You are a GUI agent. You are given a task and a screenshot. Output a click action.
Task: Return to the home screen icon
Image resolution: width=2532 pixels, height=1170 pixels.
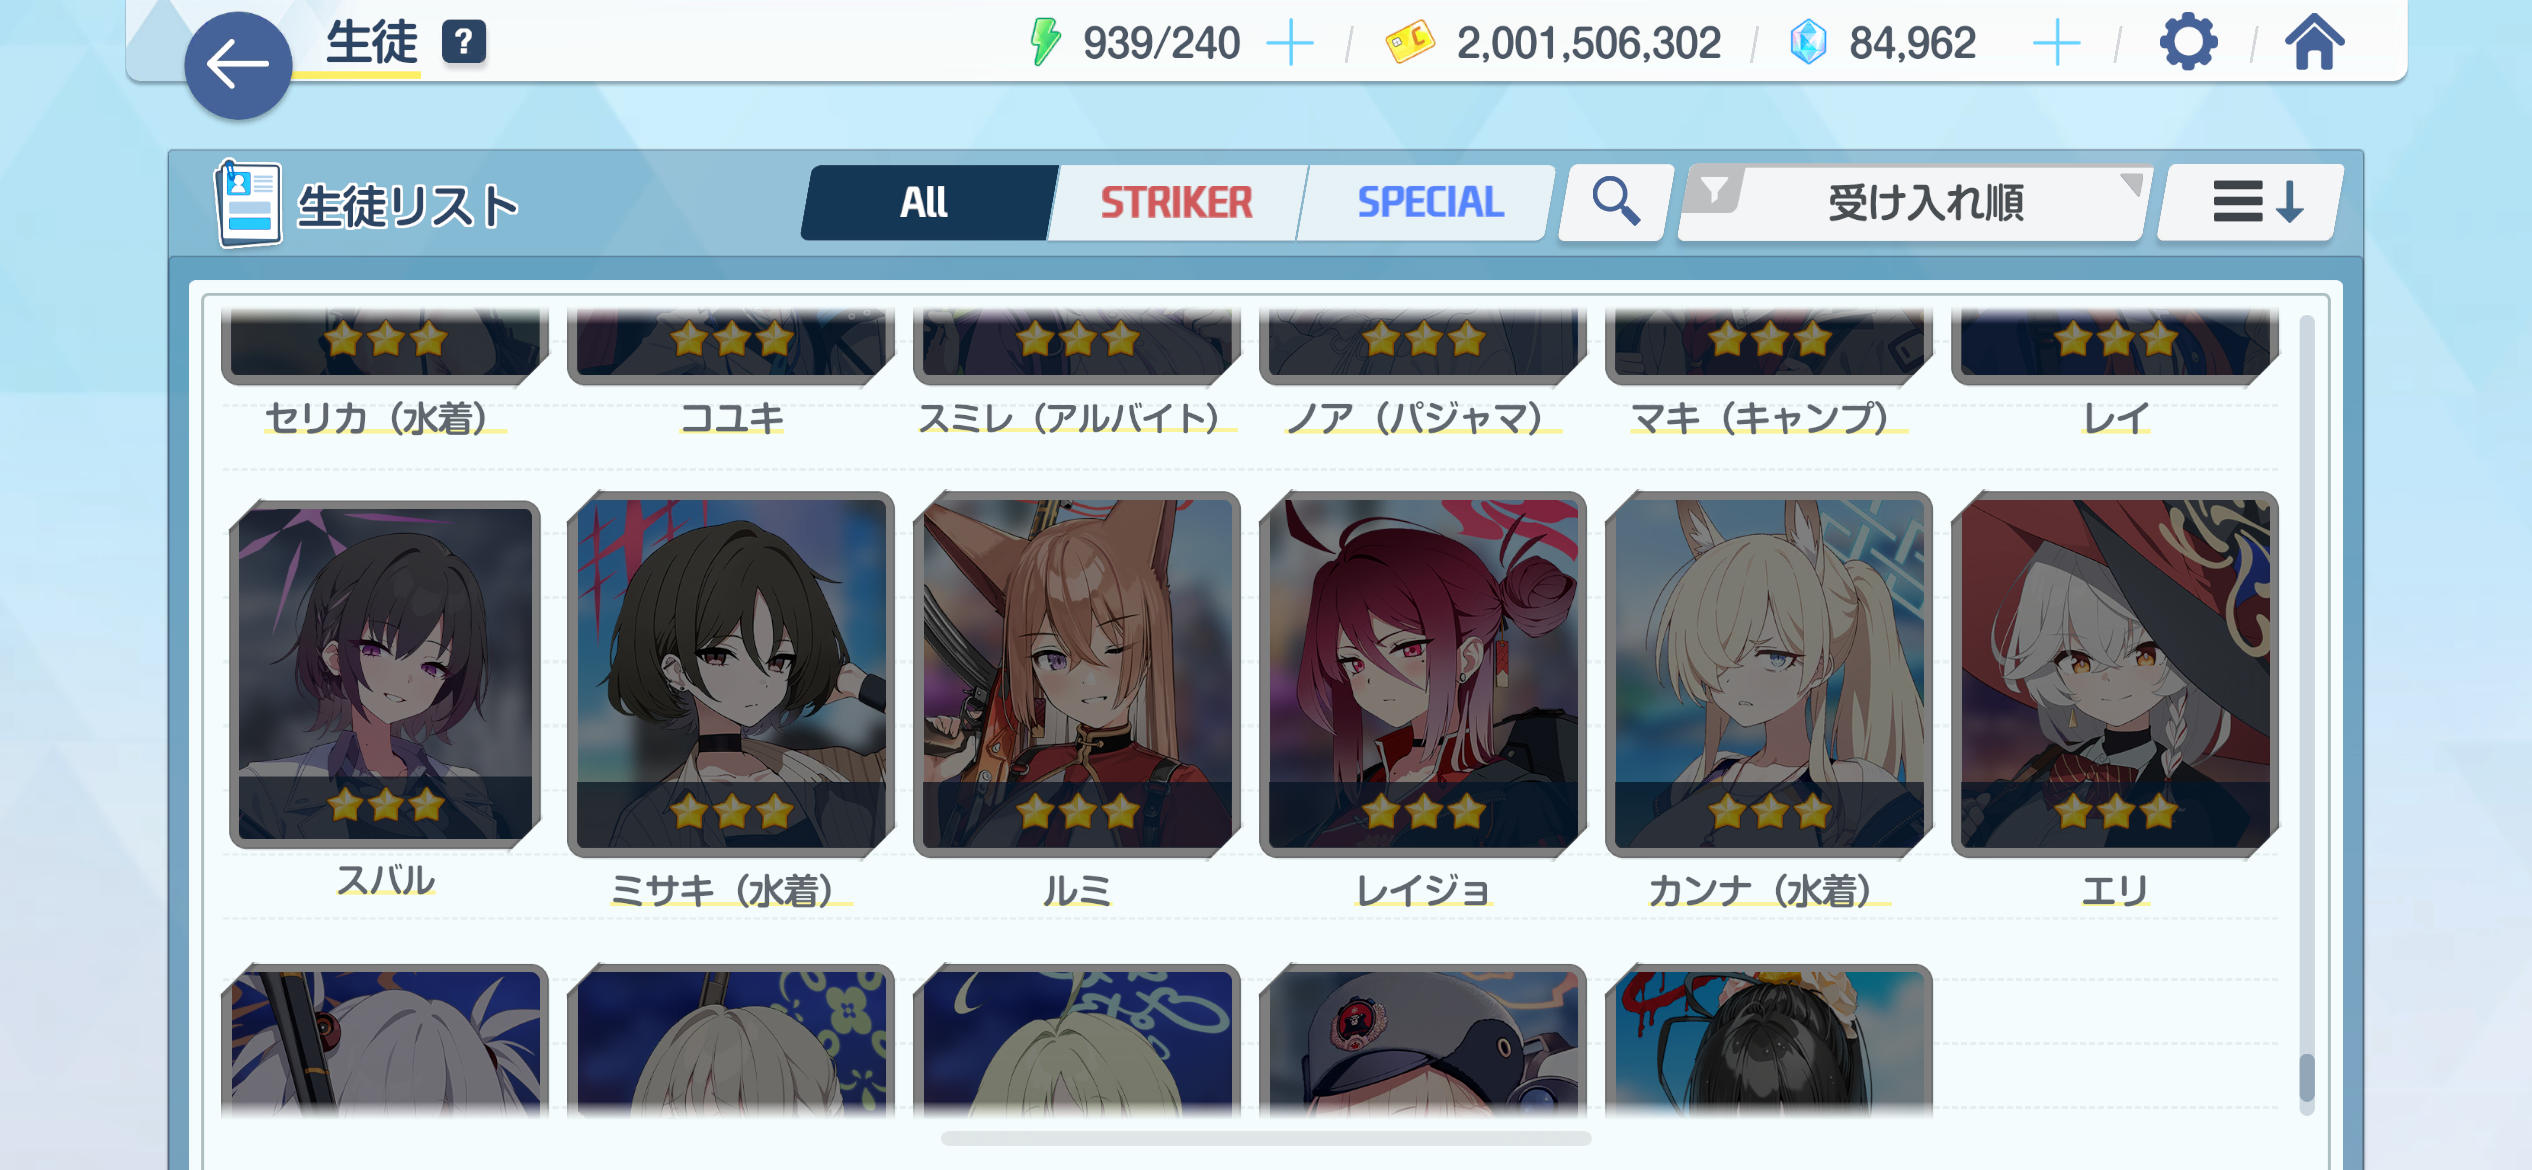coord(2314,42)
